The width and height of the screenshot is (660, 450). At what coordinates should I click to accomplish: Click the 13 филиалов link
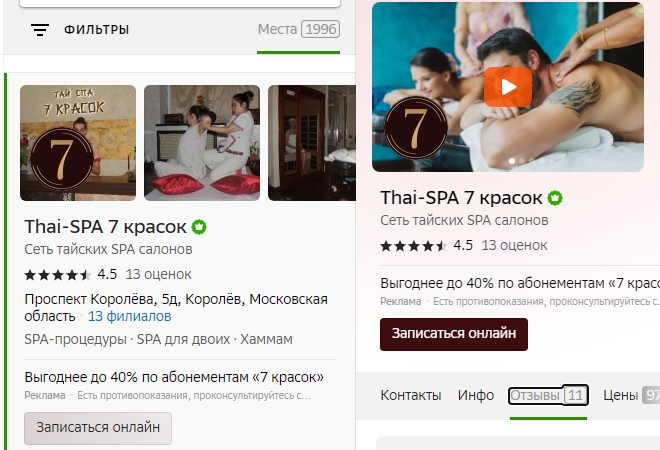pyautogui.click(x=130, y=316)
